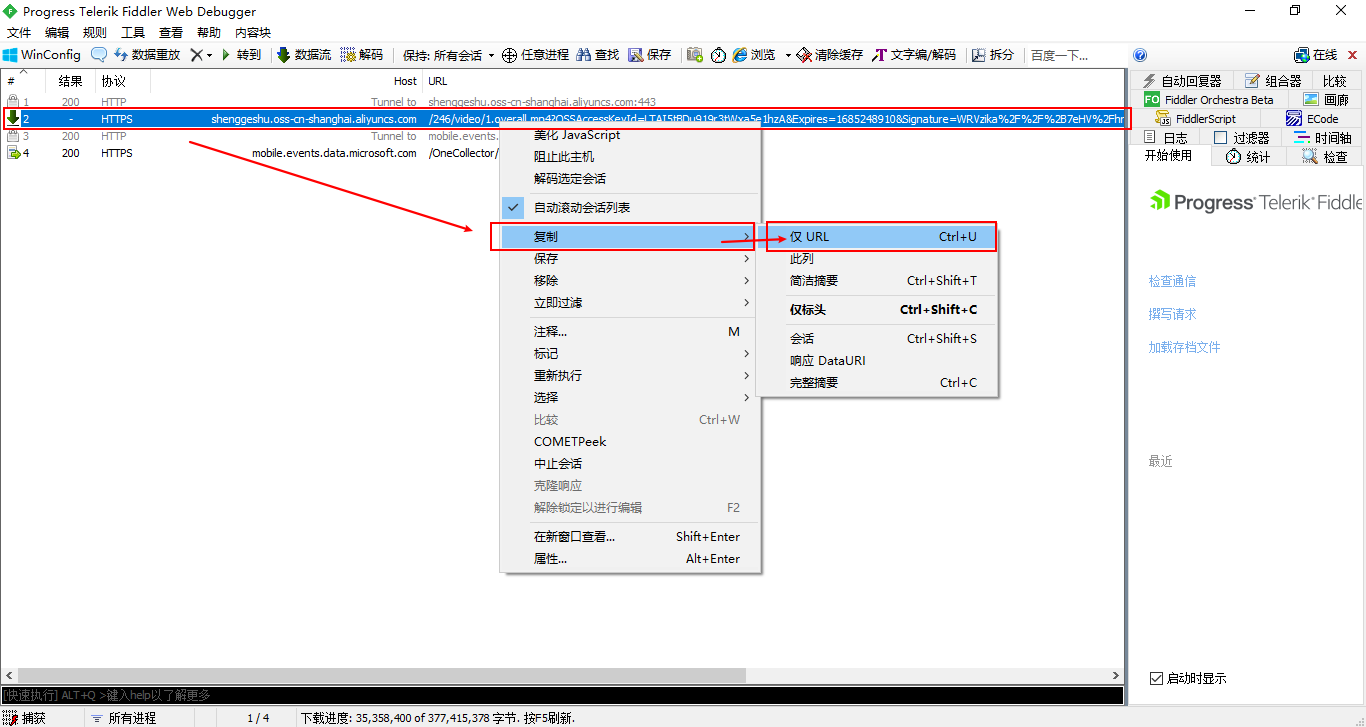This screenshot has height=727, width=1366.
Task: Click the comment speech bubble icon
Action: point(99,55)
